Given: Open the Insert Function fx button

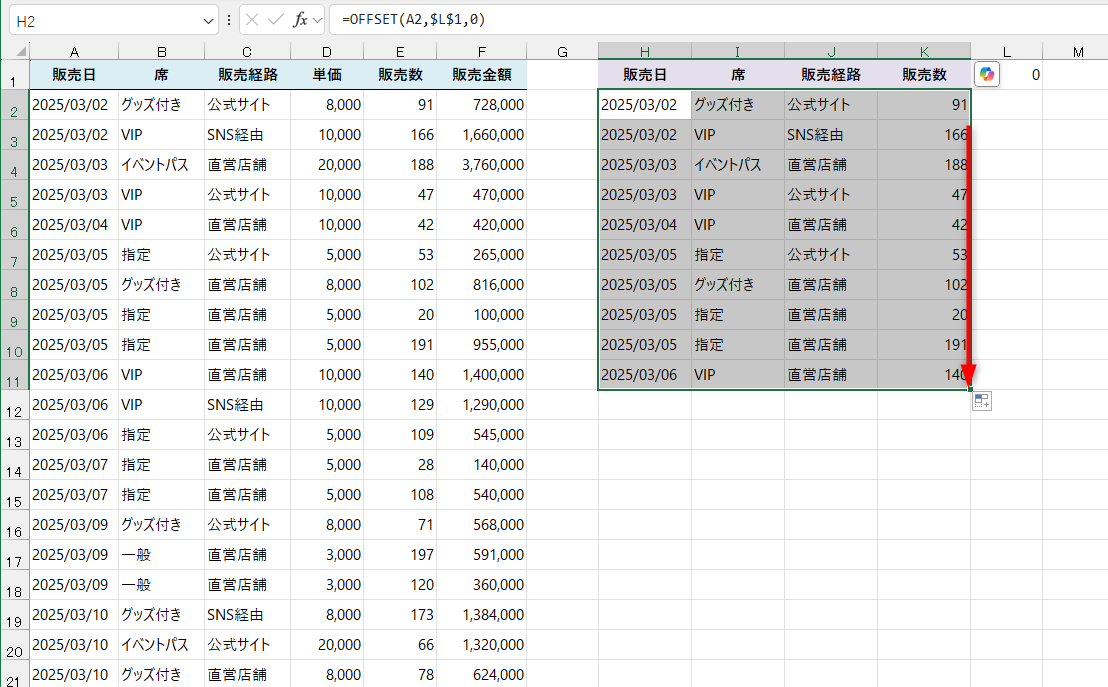Looking at the screenshot, I should click(300, 20).
